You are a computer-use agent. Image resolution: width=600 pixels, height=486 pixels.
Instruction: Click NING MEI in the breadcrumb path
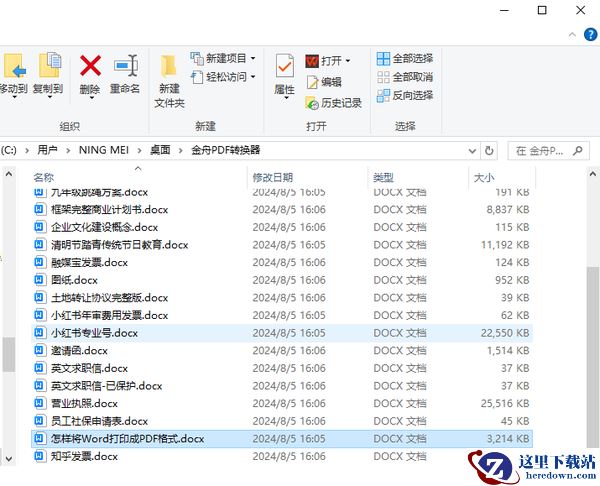104,150
